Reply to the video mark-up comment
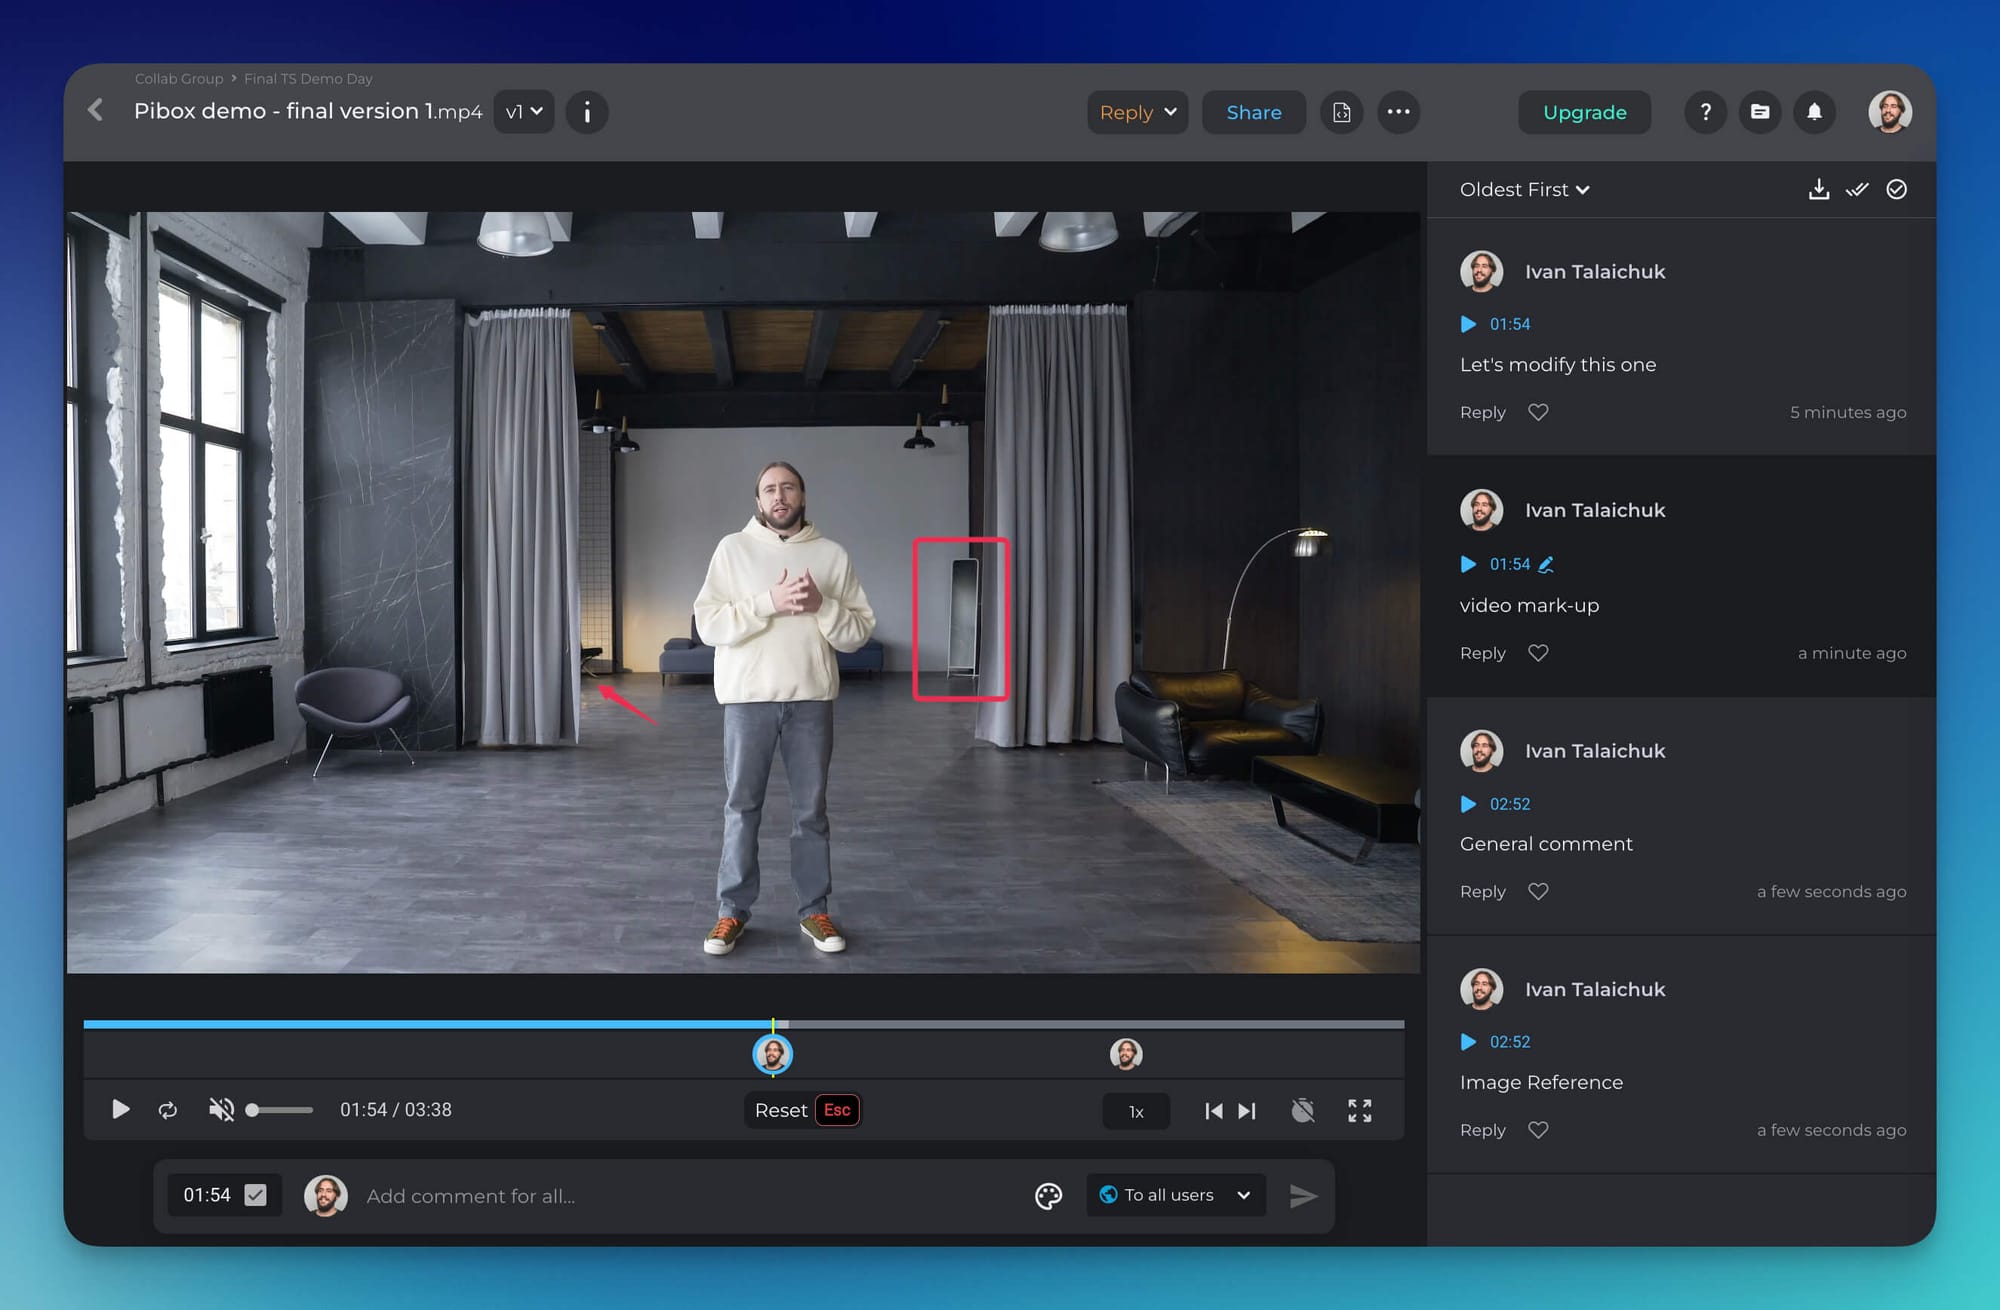 click(x=1482, y=652)
